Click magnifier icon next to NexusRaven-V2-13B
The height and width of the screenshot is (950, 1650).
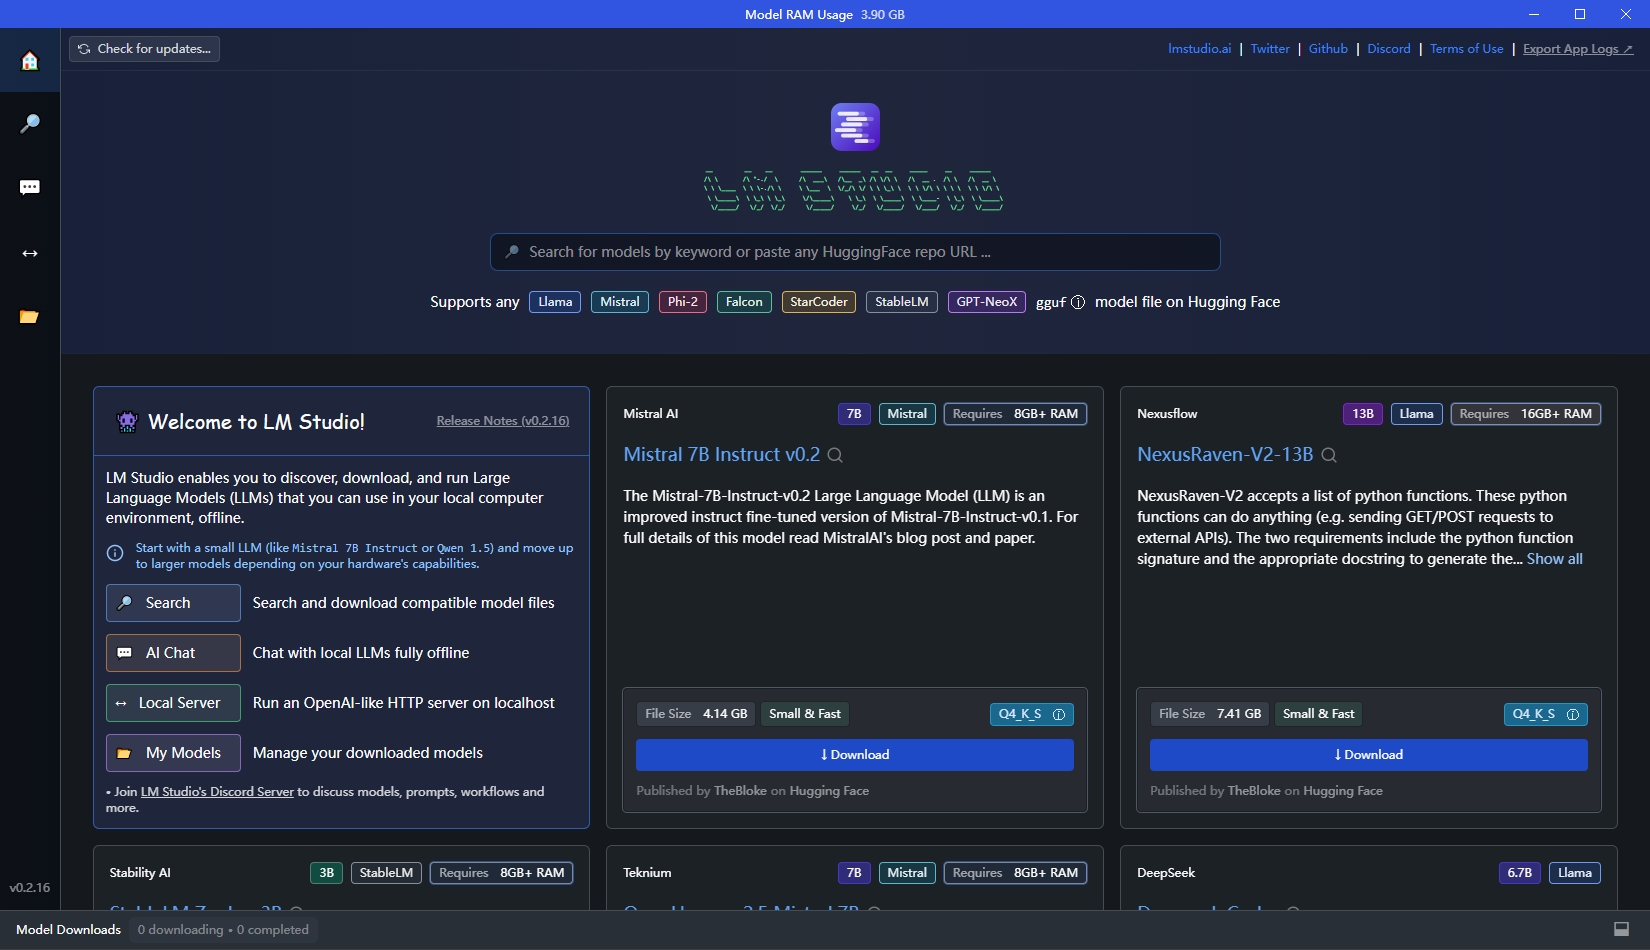[1329, 455]
